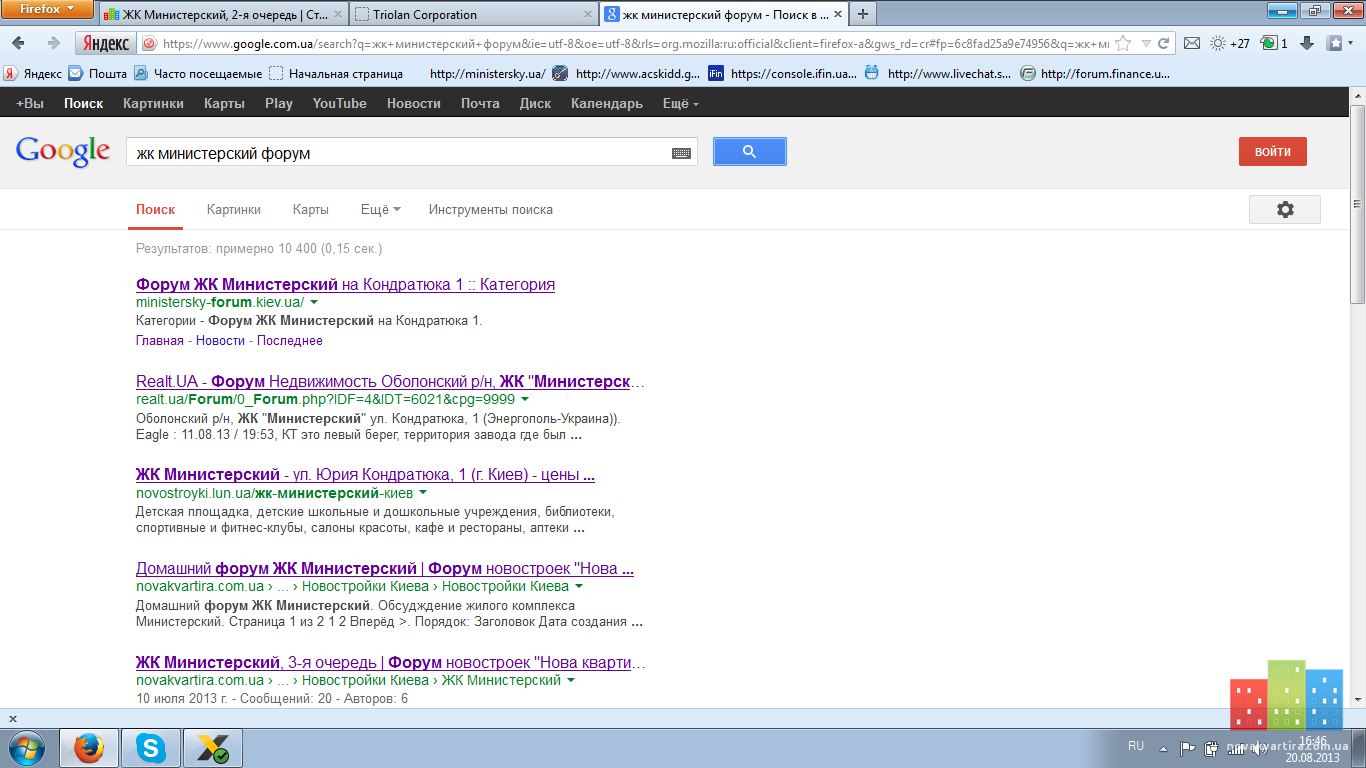The width and height of the screenshot is (1366, 768).
Task: Open Почта in the black Google bar
Action: pos(480,103)
